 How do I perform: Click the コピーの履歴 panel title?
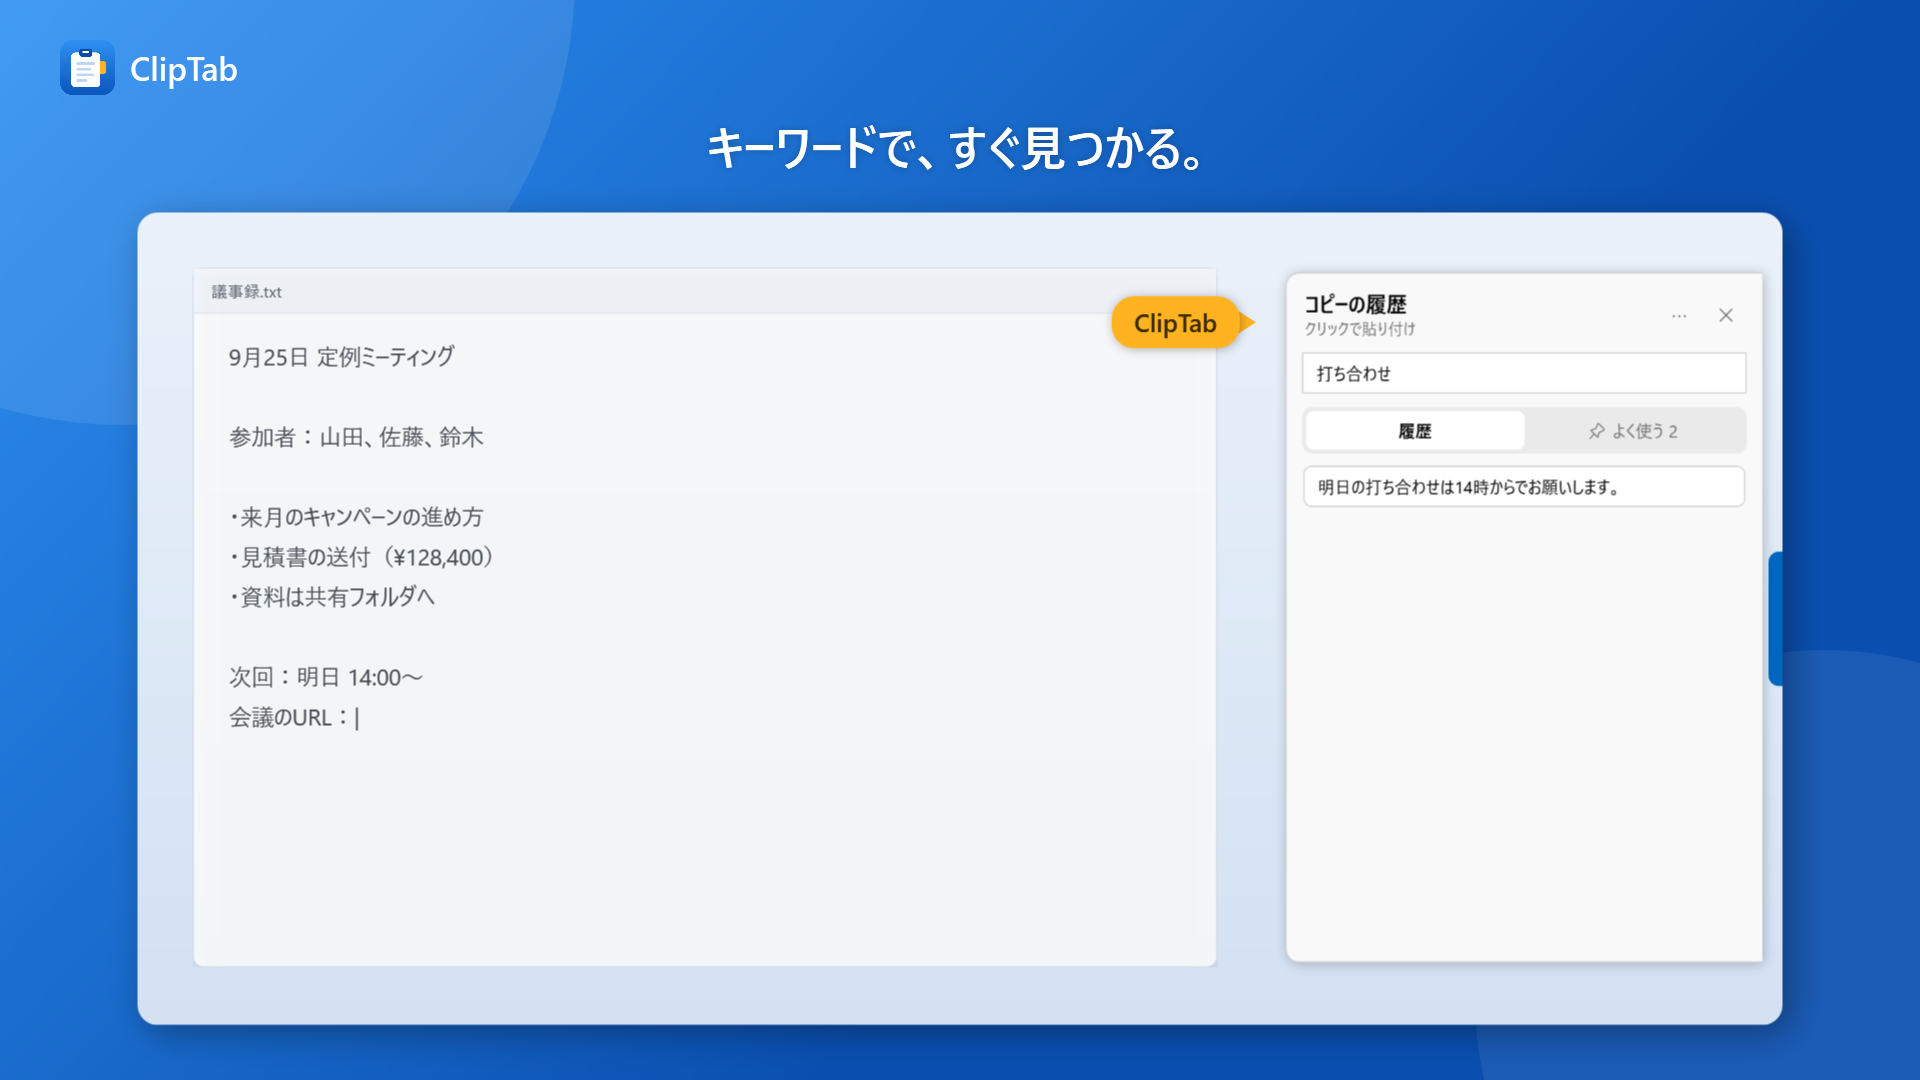point(1355,304)
